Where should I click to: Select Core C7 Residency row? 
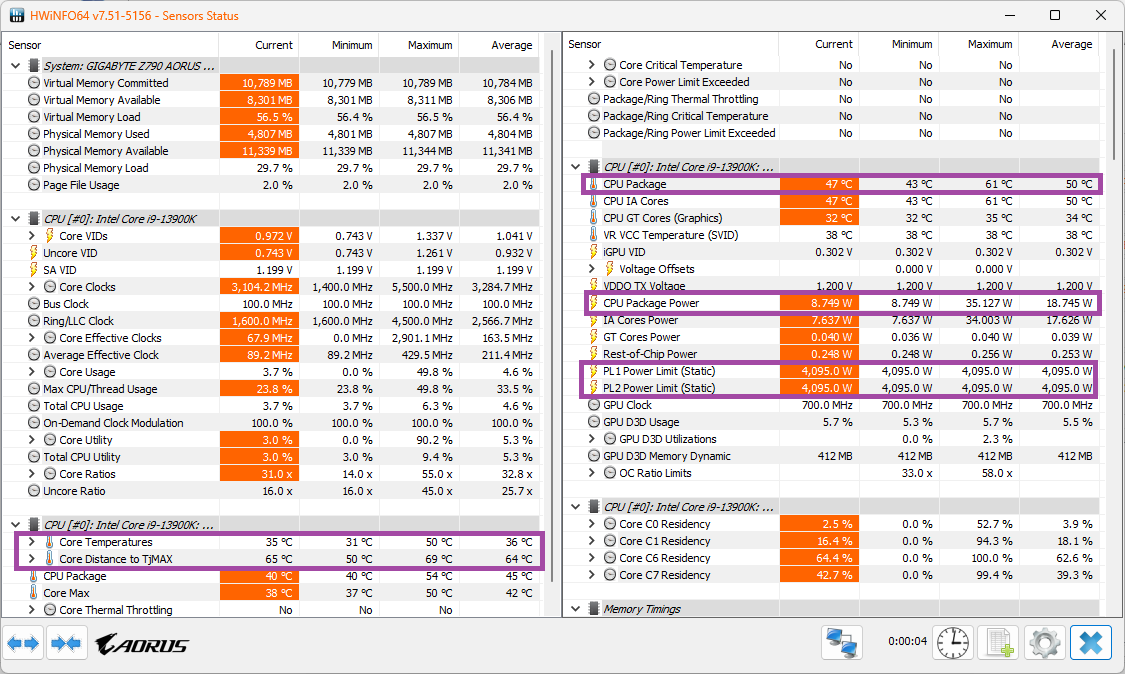pyautogui.click(x=832, y=575)
